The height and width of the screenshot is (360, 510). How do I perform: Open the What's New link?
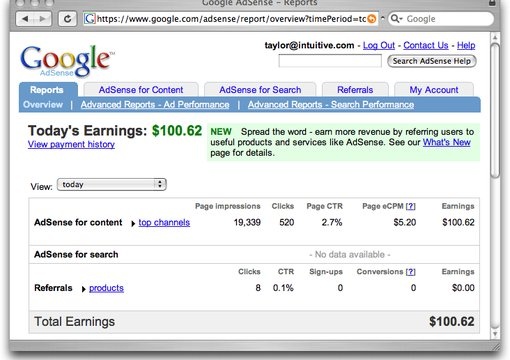point(447,142)
